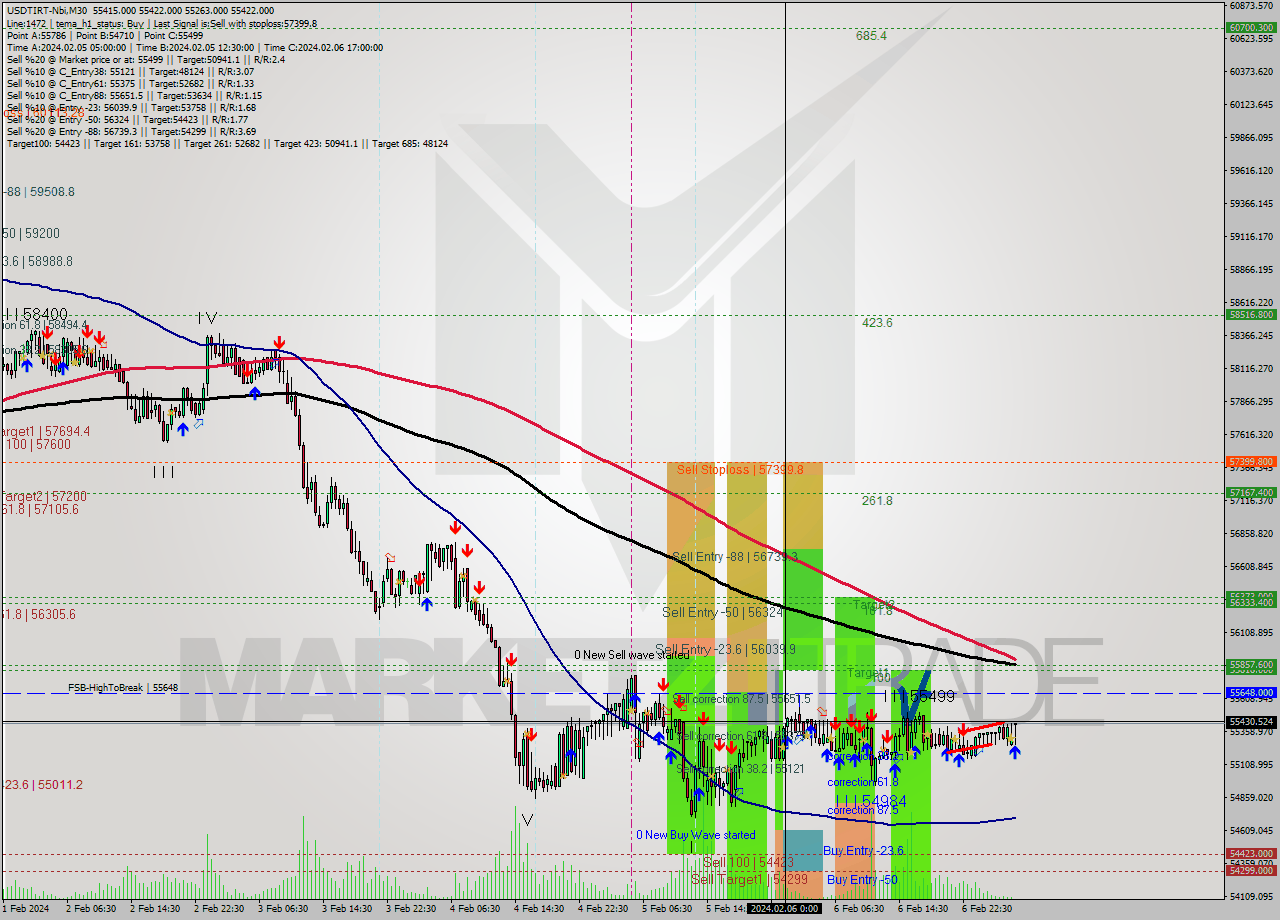Click the '| | | 55499' wave label

pos(918,695)
